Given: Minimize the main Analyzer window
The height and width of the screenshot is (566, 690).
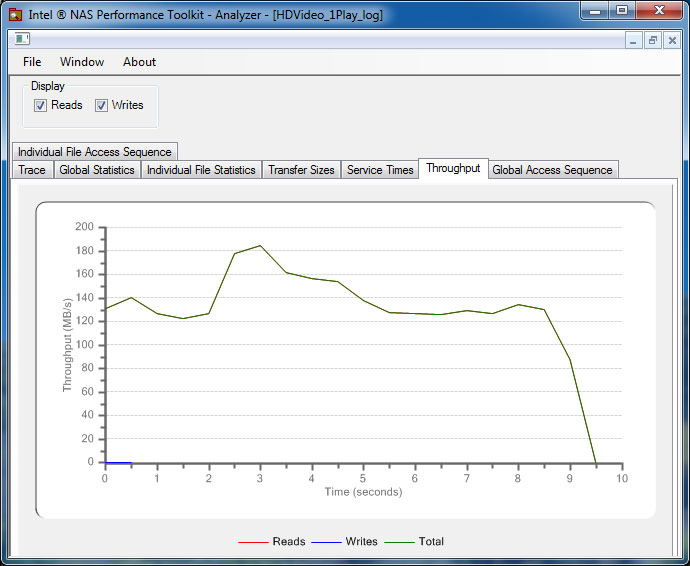Looking at the screenshot, I should coord(597,11).
